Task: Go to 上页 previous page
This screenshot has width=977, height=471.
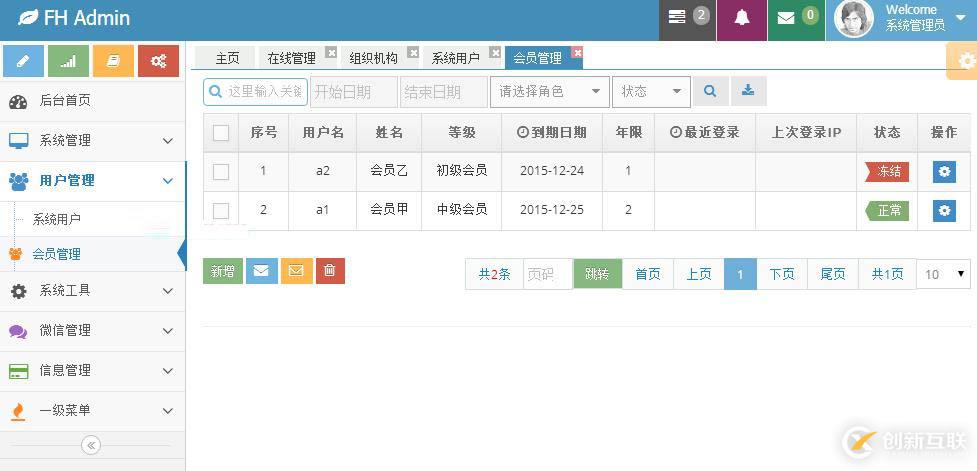Action: (698, 274)
